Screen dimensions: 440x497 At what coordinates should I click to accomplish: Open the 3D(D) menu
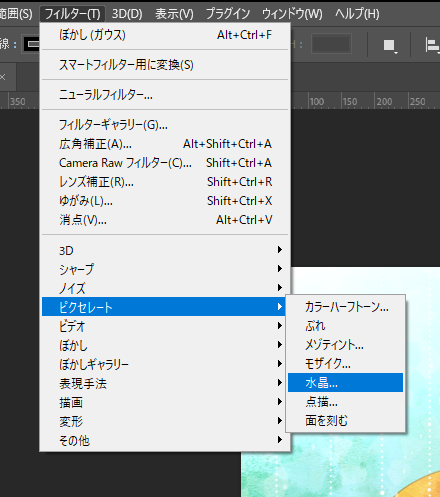127,14
